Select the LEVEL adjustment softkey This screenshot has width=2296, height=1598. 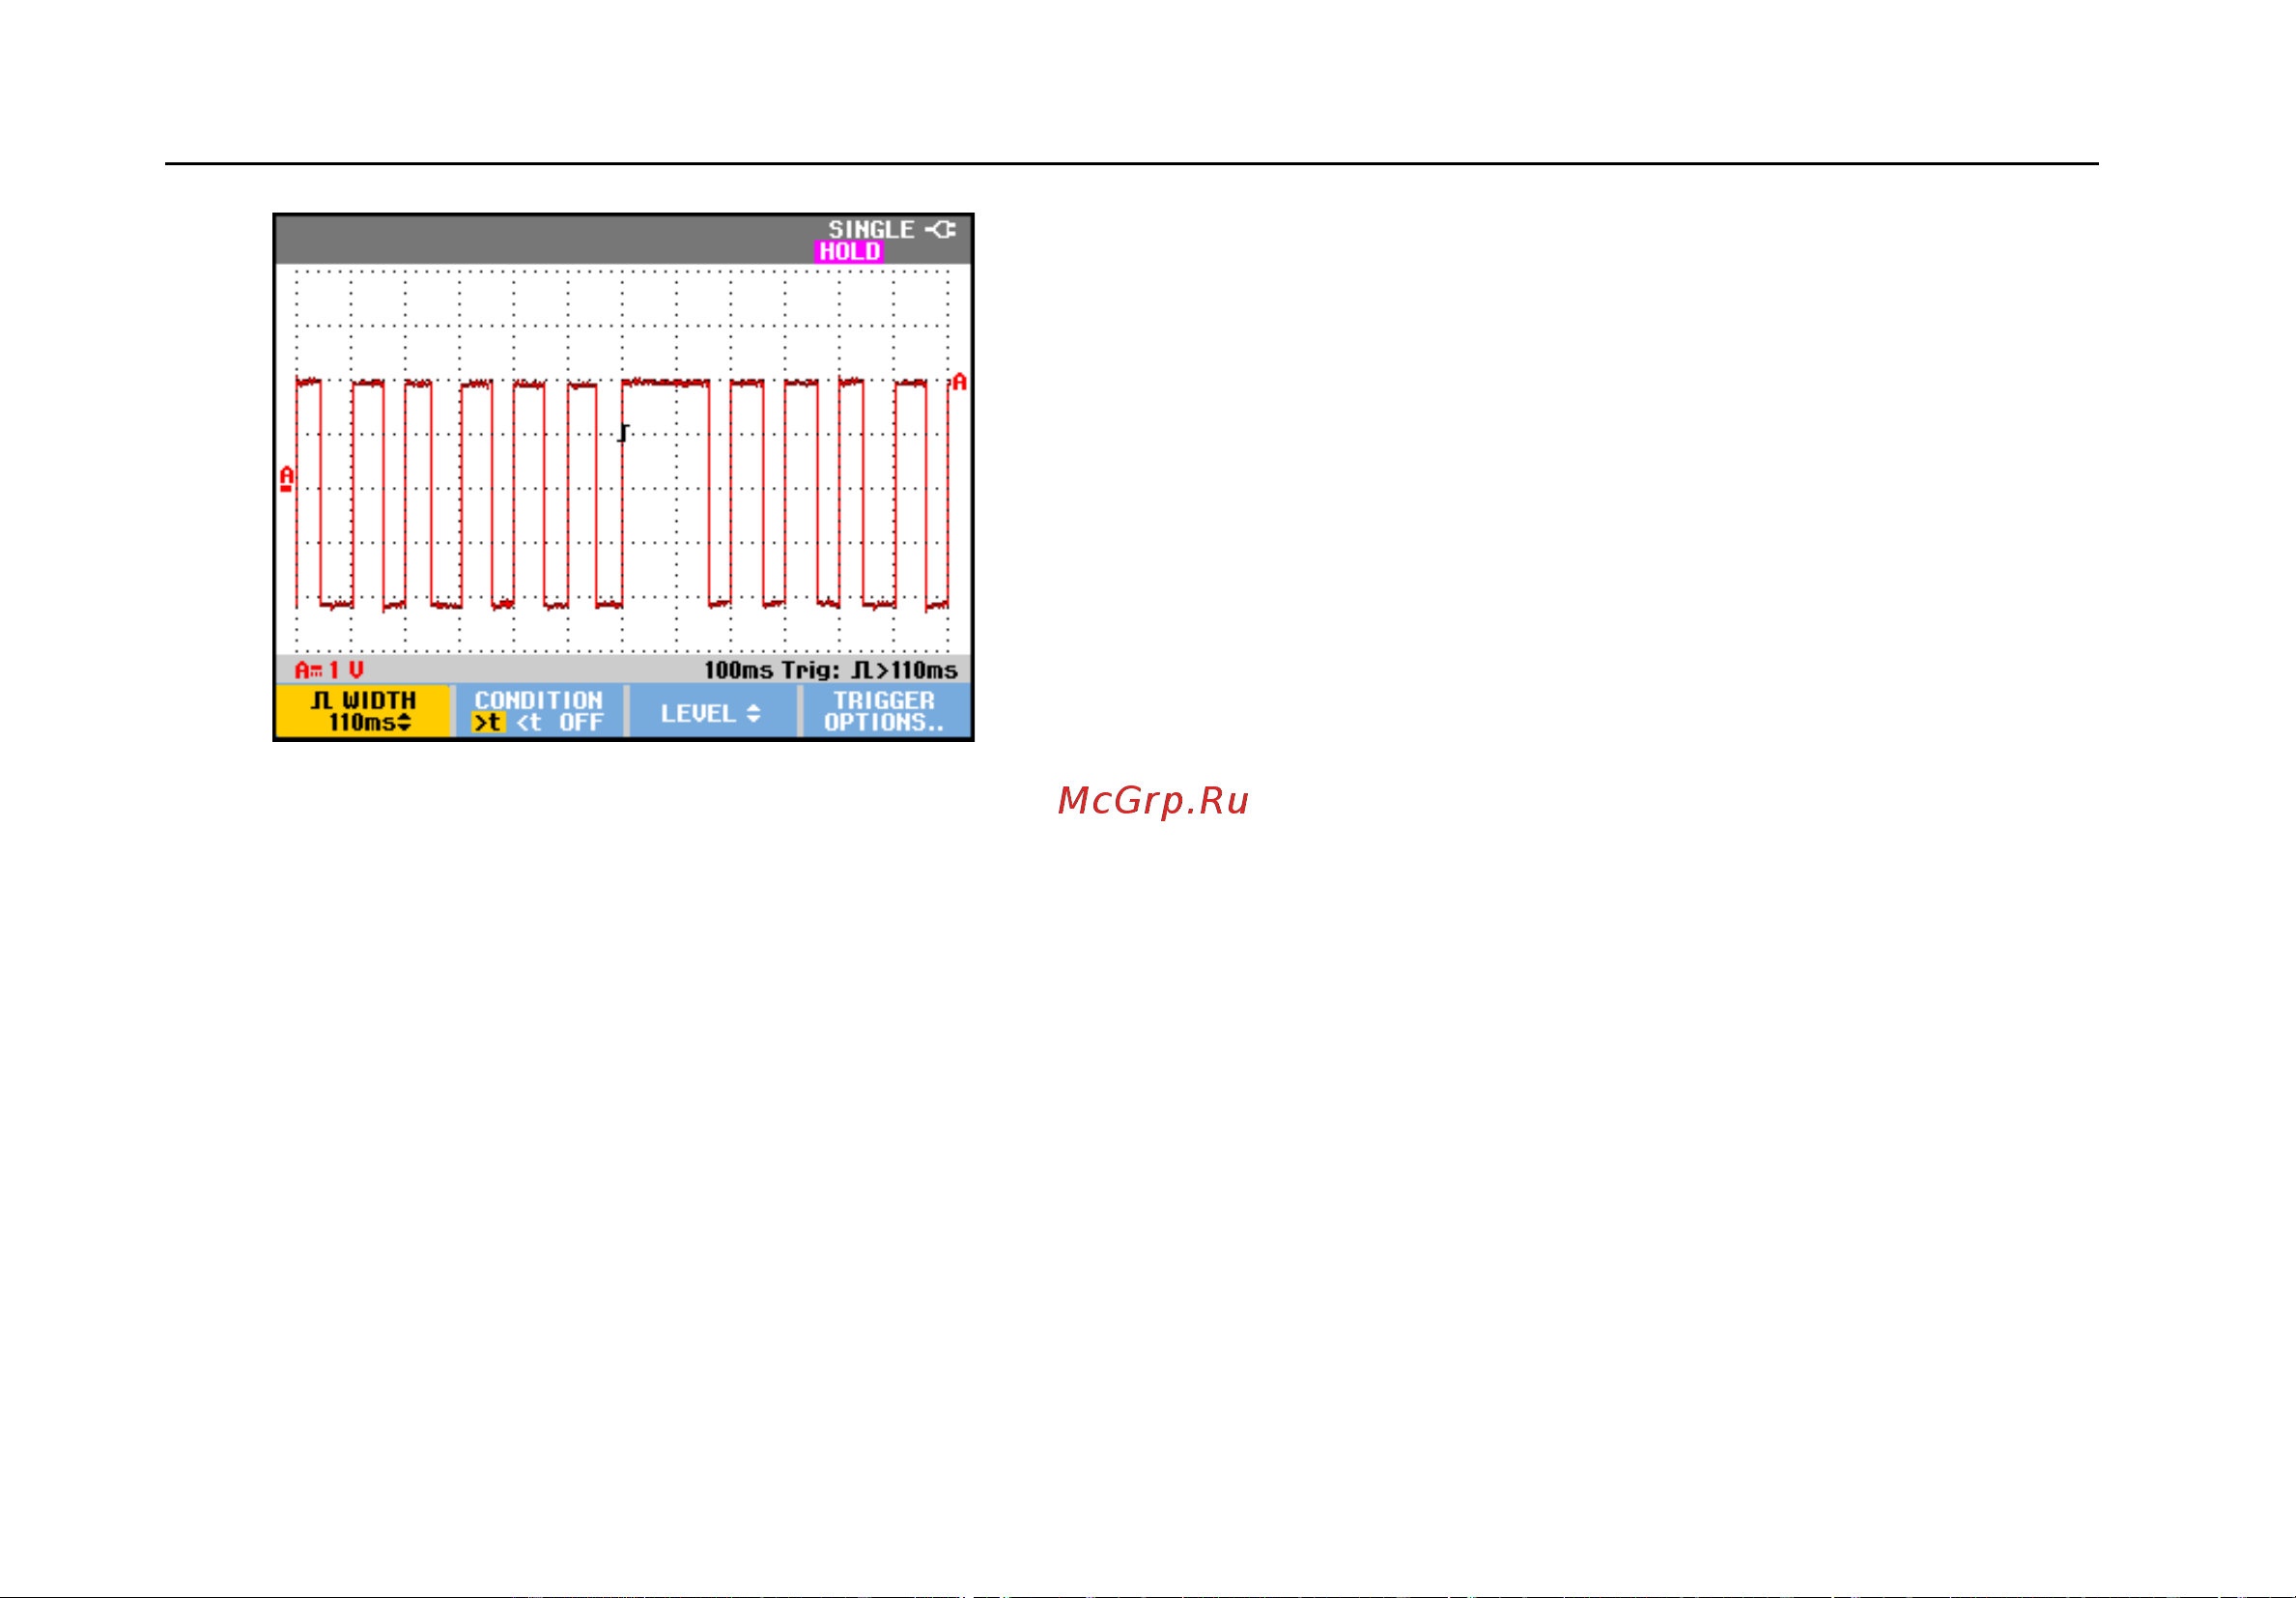pos(711,713)
